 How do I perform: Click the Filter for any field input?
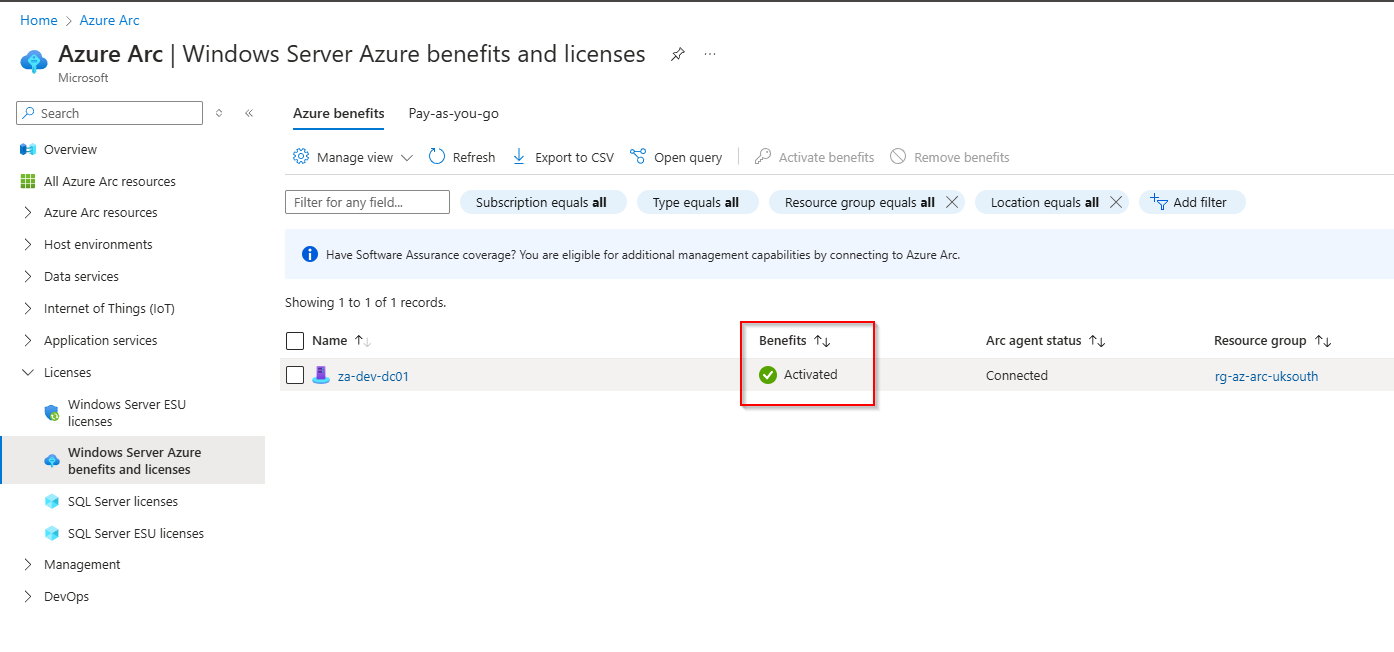367,202
